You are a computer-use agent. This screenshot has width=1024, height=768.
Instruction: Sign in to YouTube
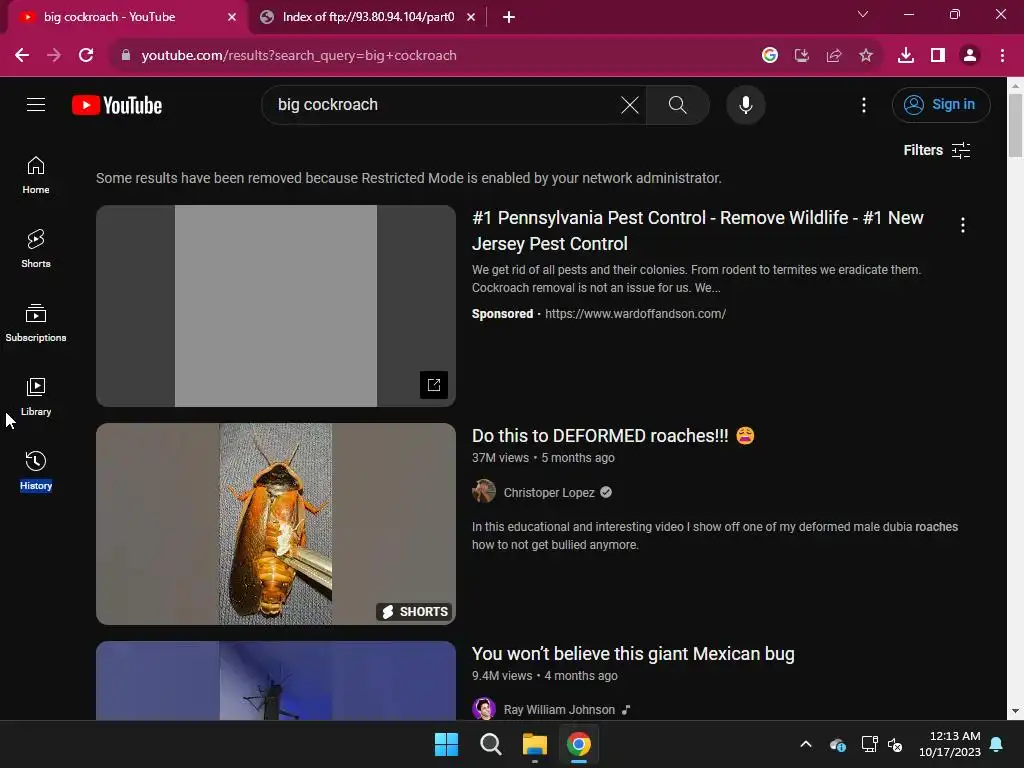point(940,104)
